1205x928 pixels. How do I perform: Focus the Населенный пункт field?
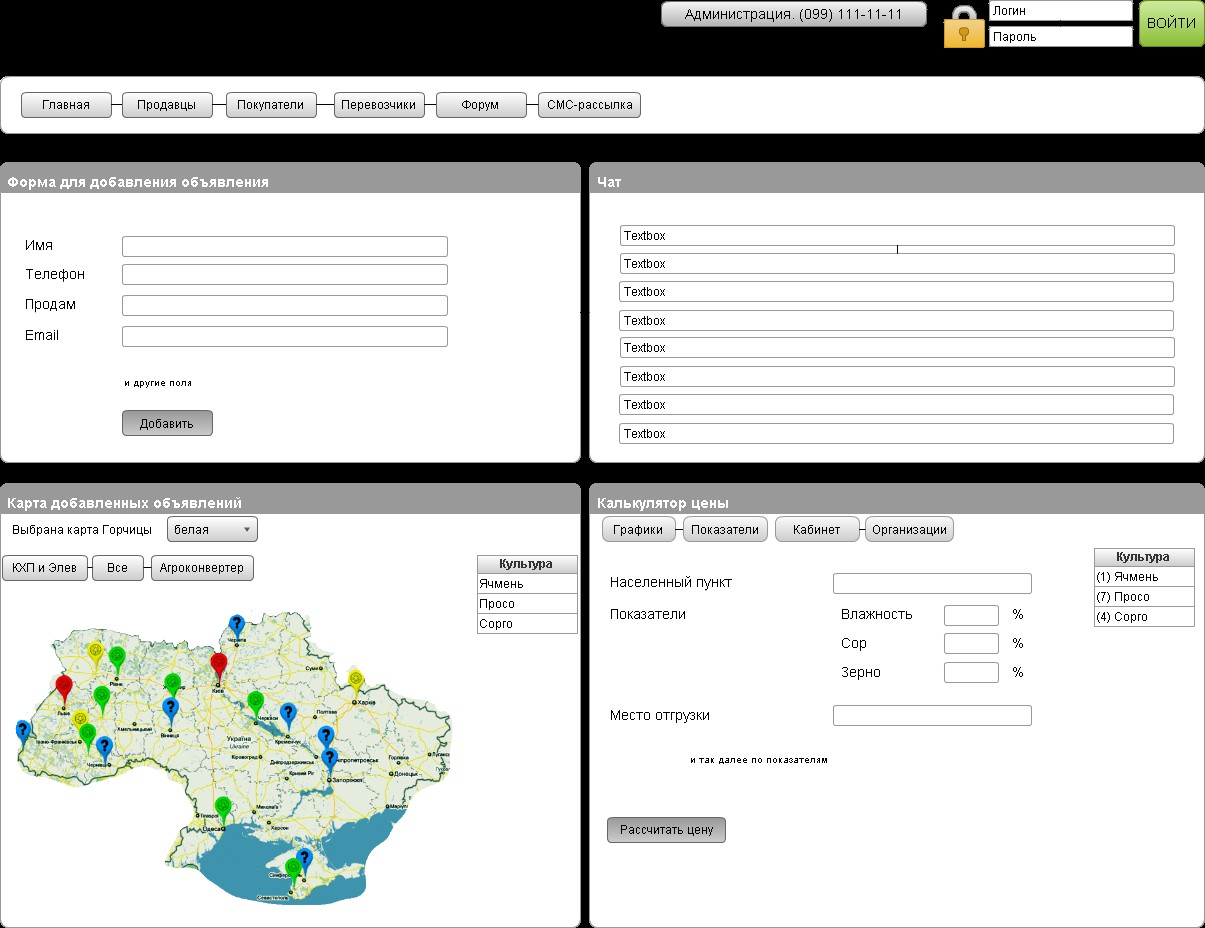932,584
